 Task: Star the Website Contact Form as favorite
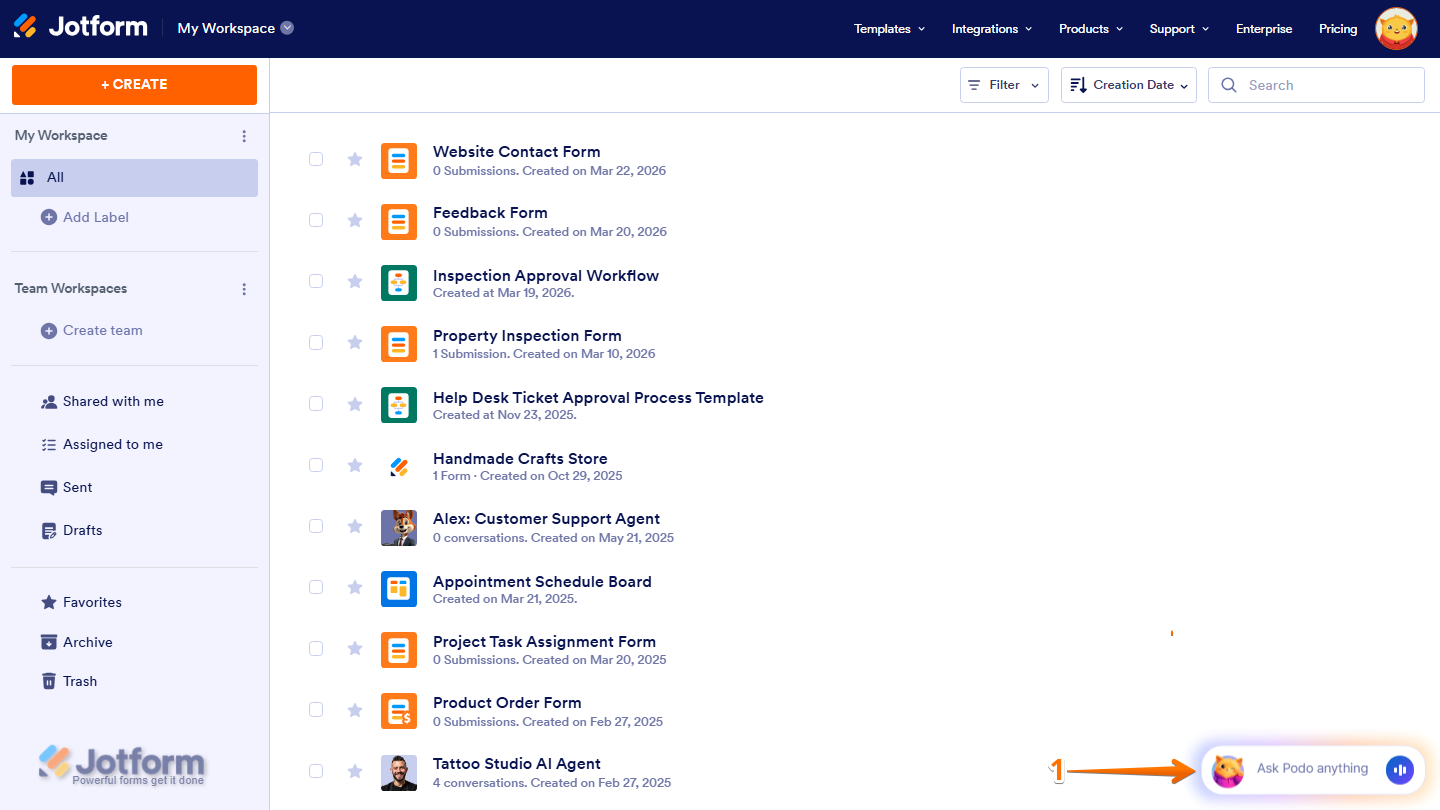tap(355, 159)
